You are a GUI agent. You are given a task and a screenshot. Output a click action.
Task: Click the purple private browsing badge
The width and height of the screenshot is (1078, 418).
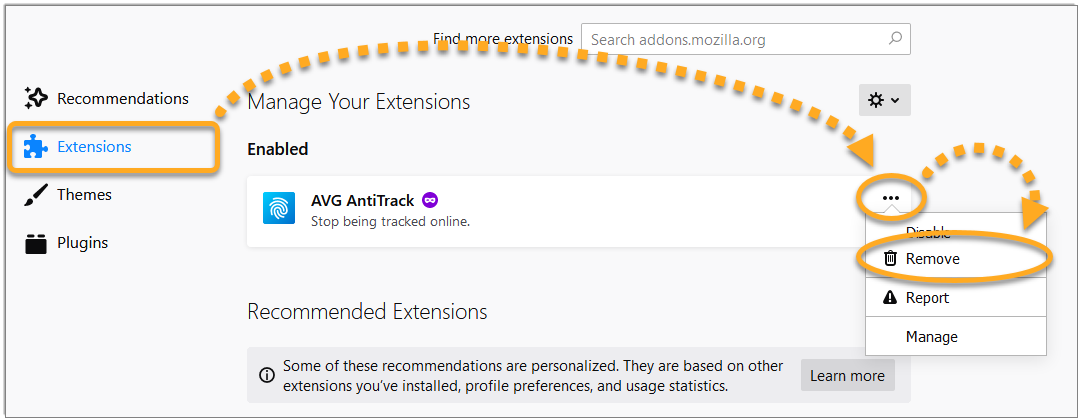click(x=430, y=200)
